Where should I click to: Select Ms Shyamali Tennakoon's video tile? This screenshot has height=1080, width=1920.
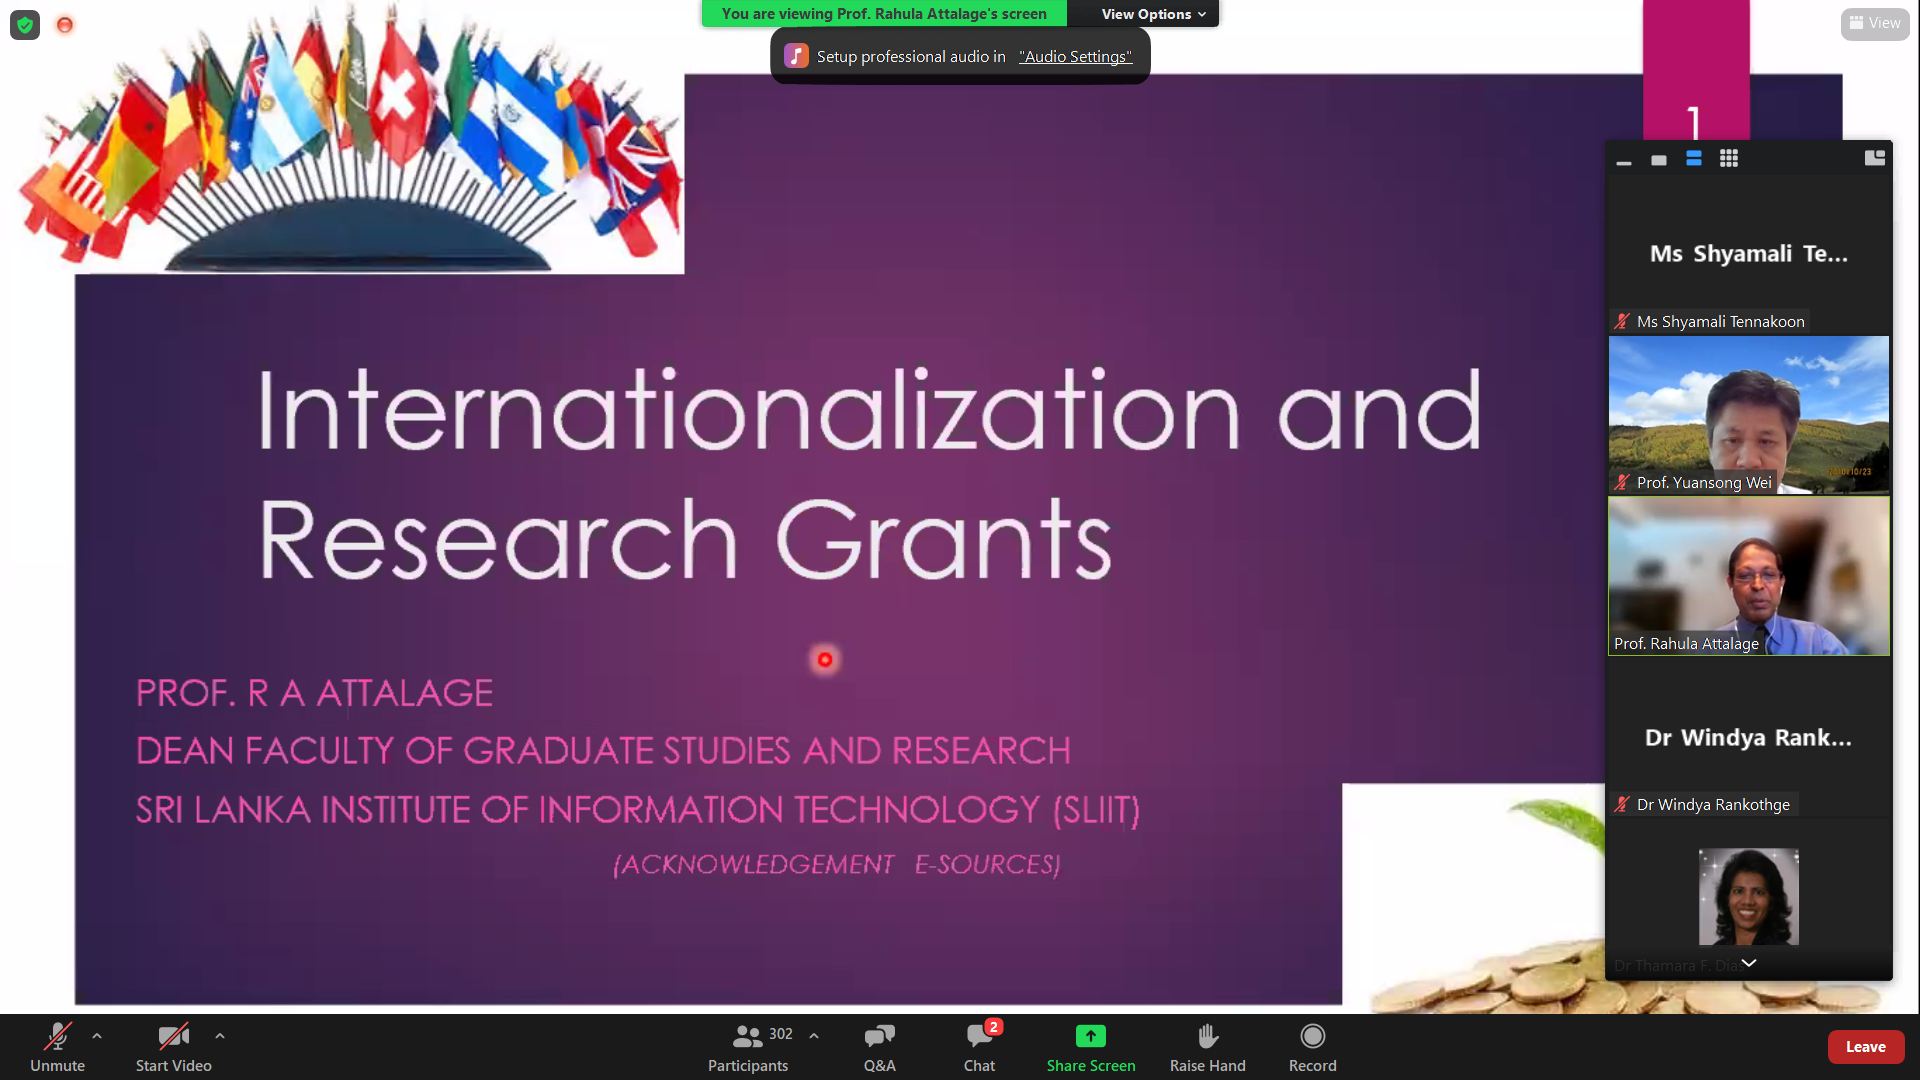coord(1748,254)
